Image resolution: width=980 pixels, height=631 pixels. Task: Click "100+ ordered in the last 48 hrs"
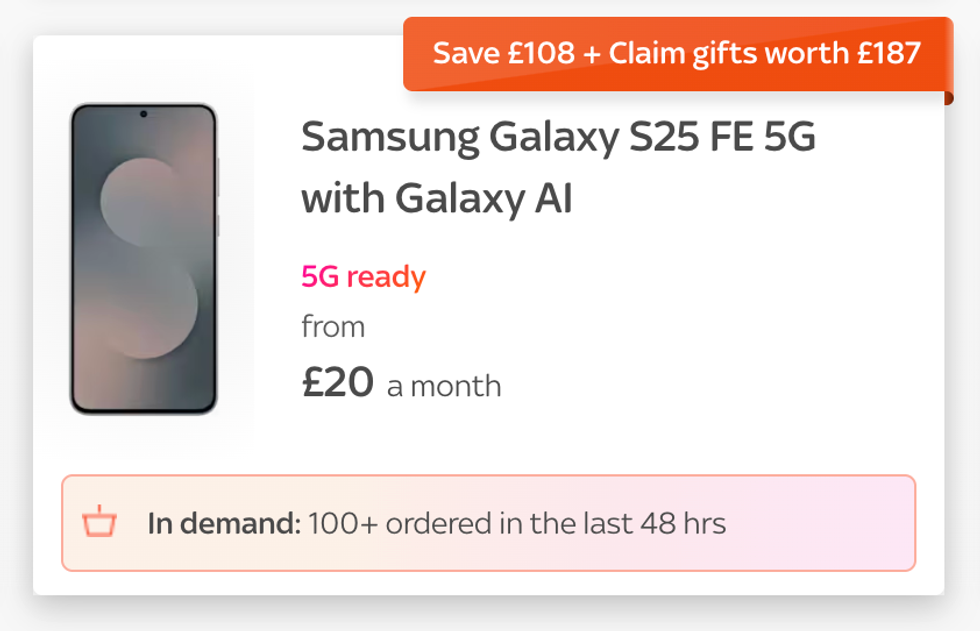[x=517, y=523]
